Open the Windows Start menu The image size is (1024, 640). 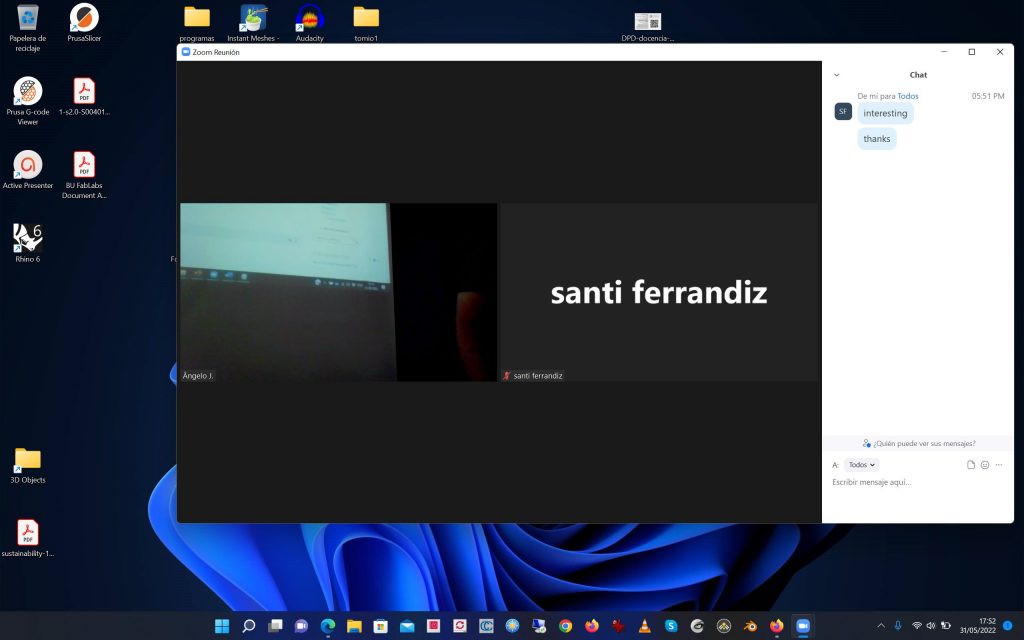222,626
